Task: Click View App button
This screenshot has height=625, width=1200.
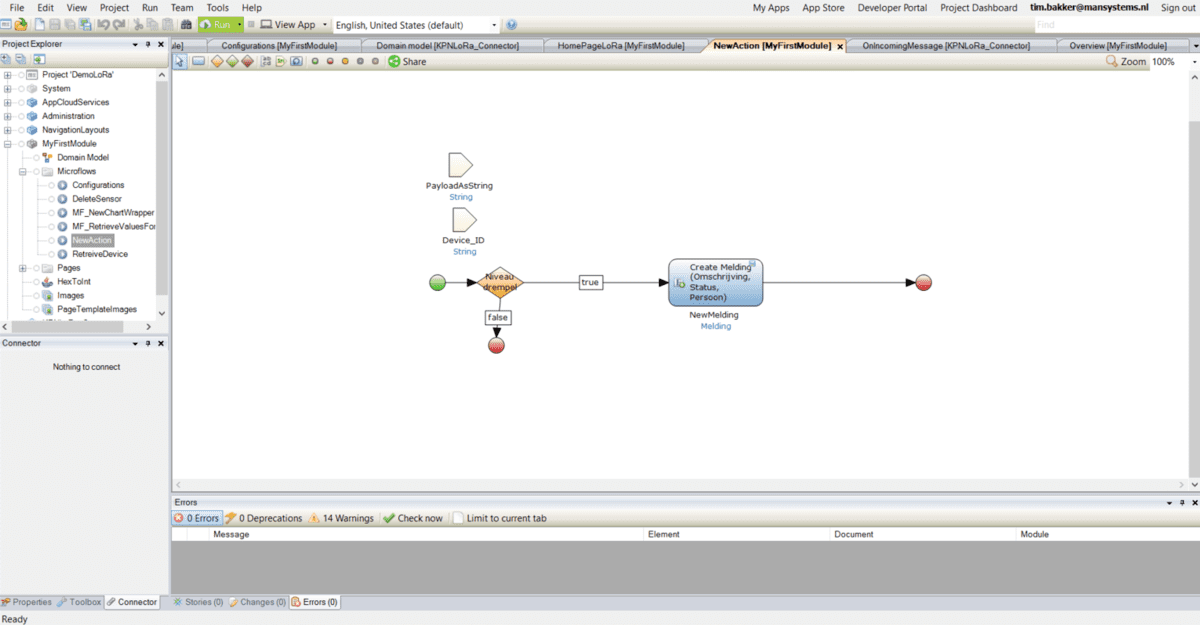Action: click(x=288, y=24)
